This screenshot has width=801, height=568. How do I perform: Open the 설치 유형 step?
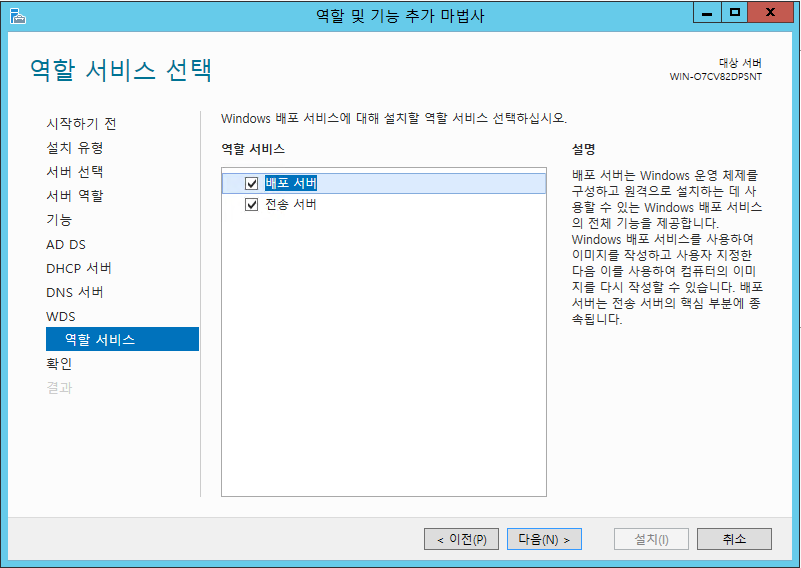coord(74,148)
